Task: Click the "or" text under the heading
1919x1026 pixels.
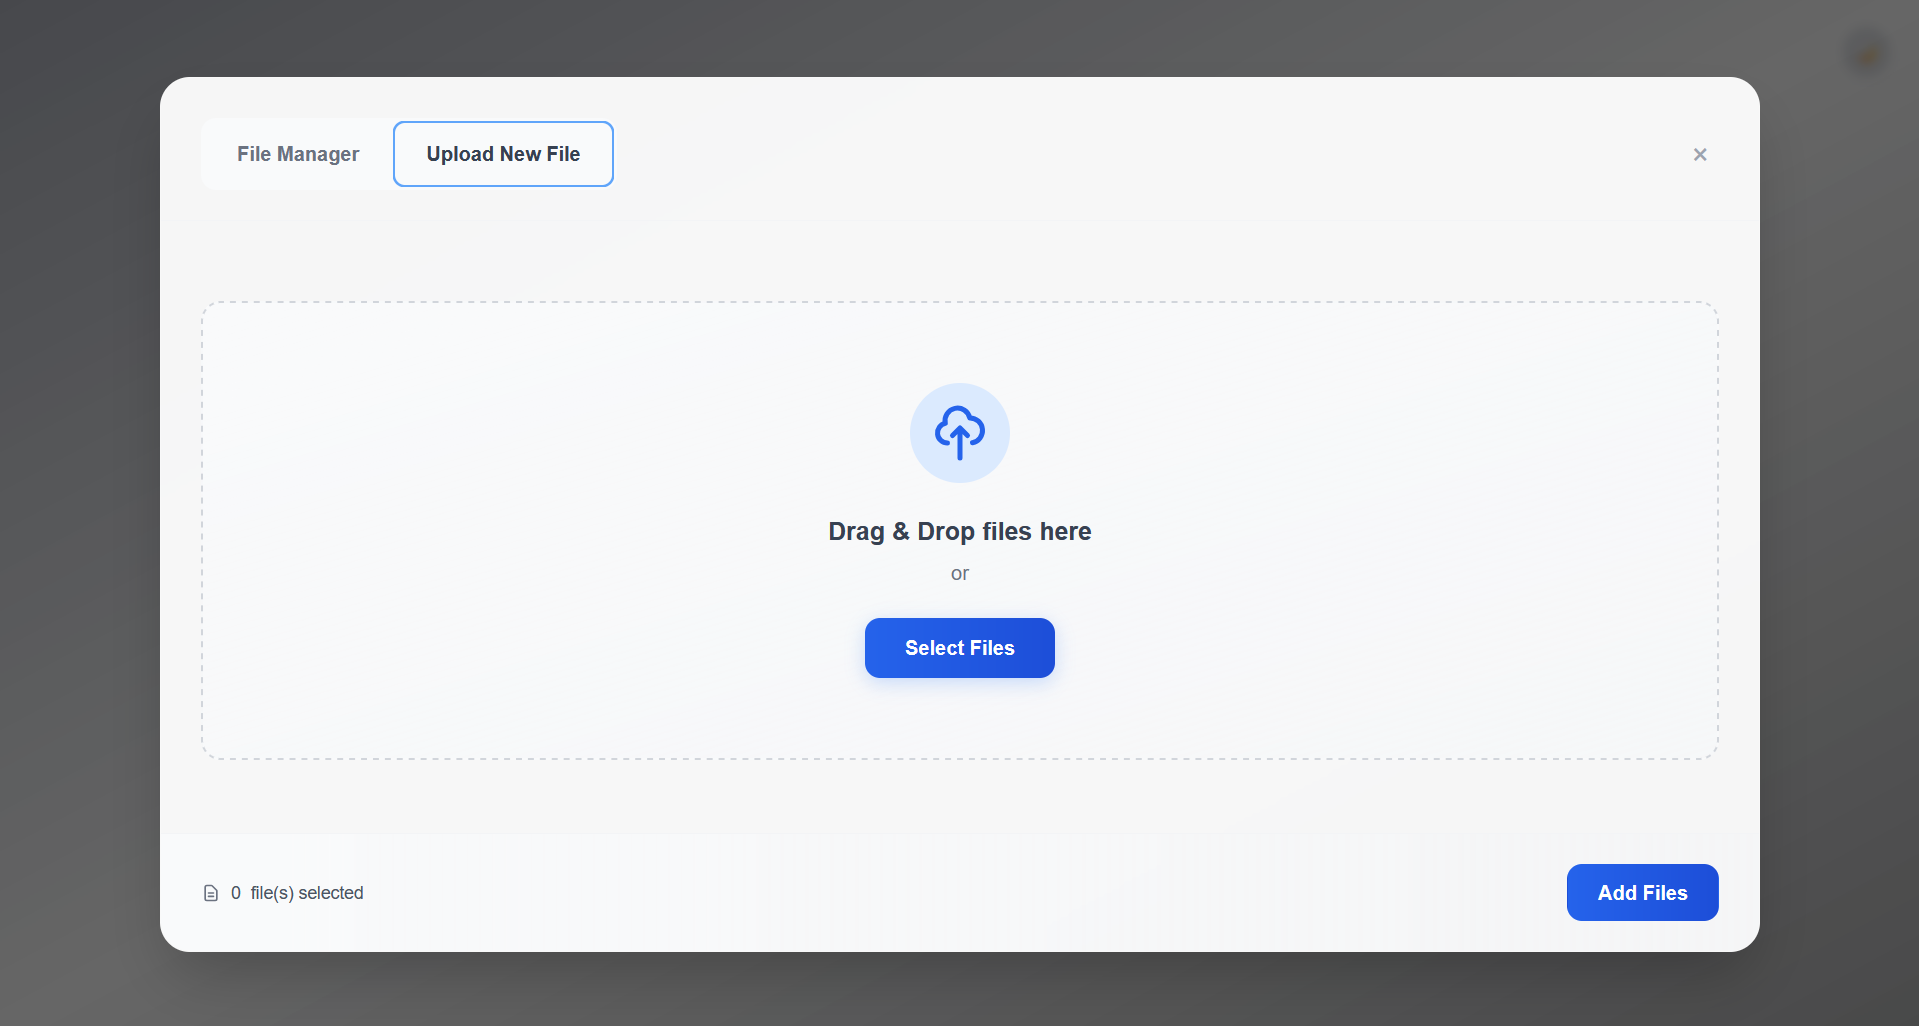Action: [959, 573]
